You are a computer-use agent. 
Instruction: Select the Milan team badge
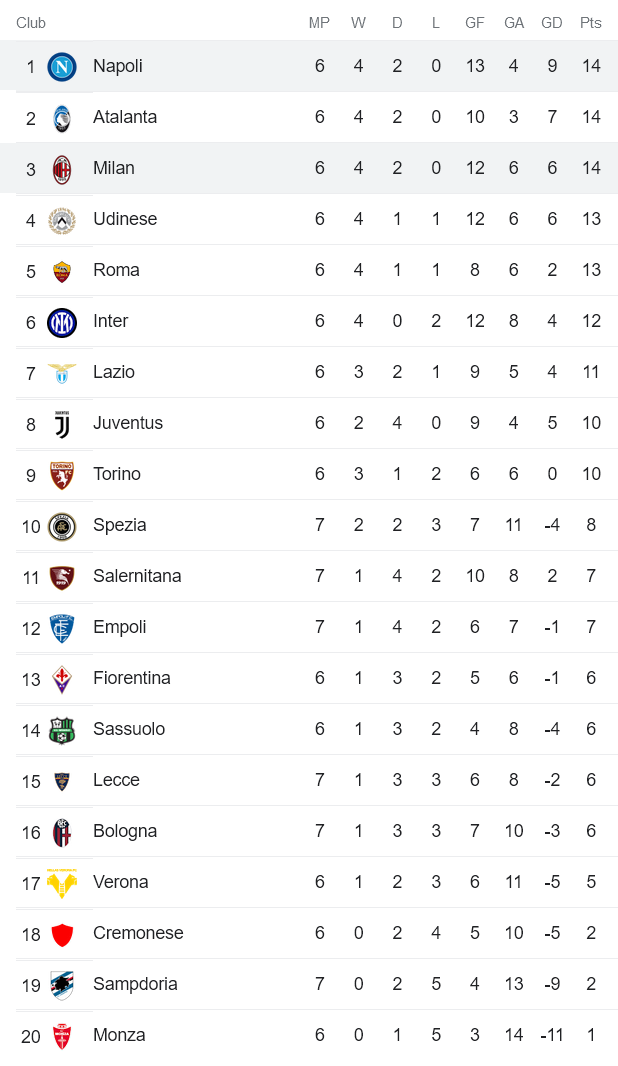(62, 169)
